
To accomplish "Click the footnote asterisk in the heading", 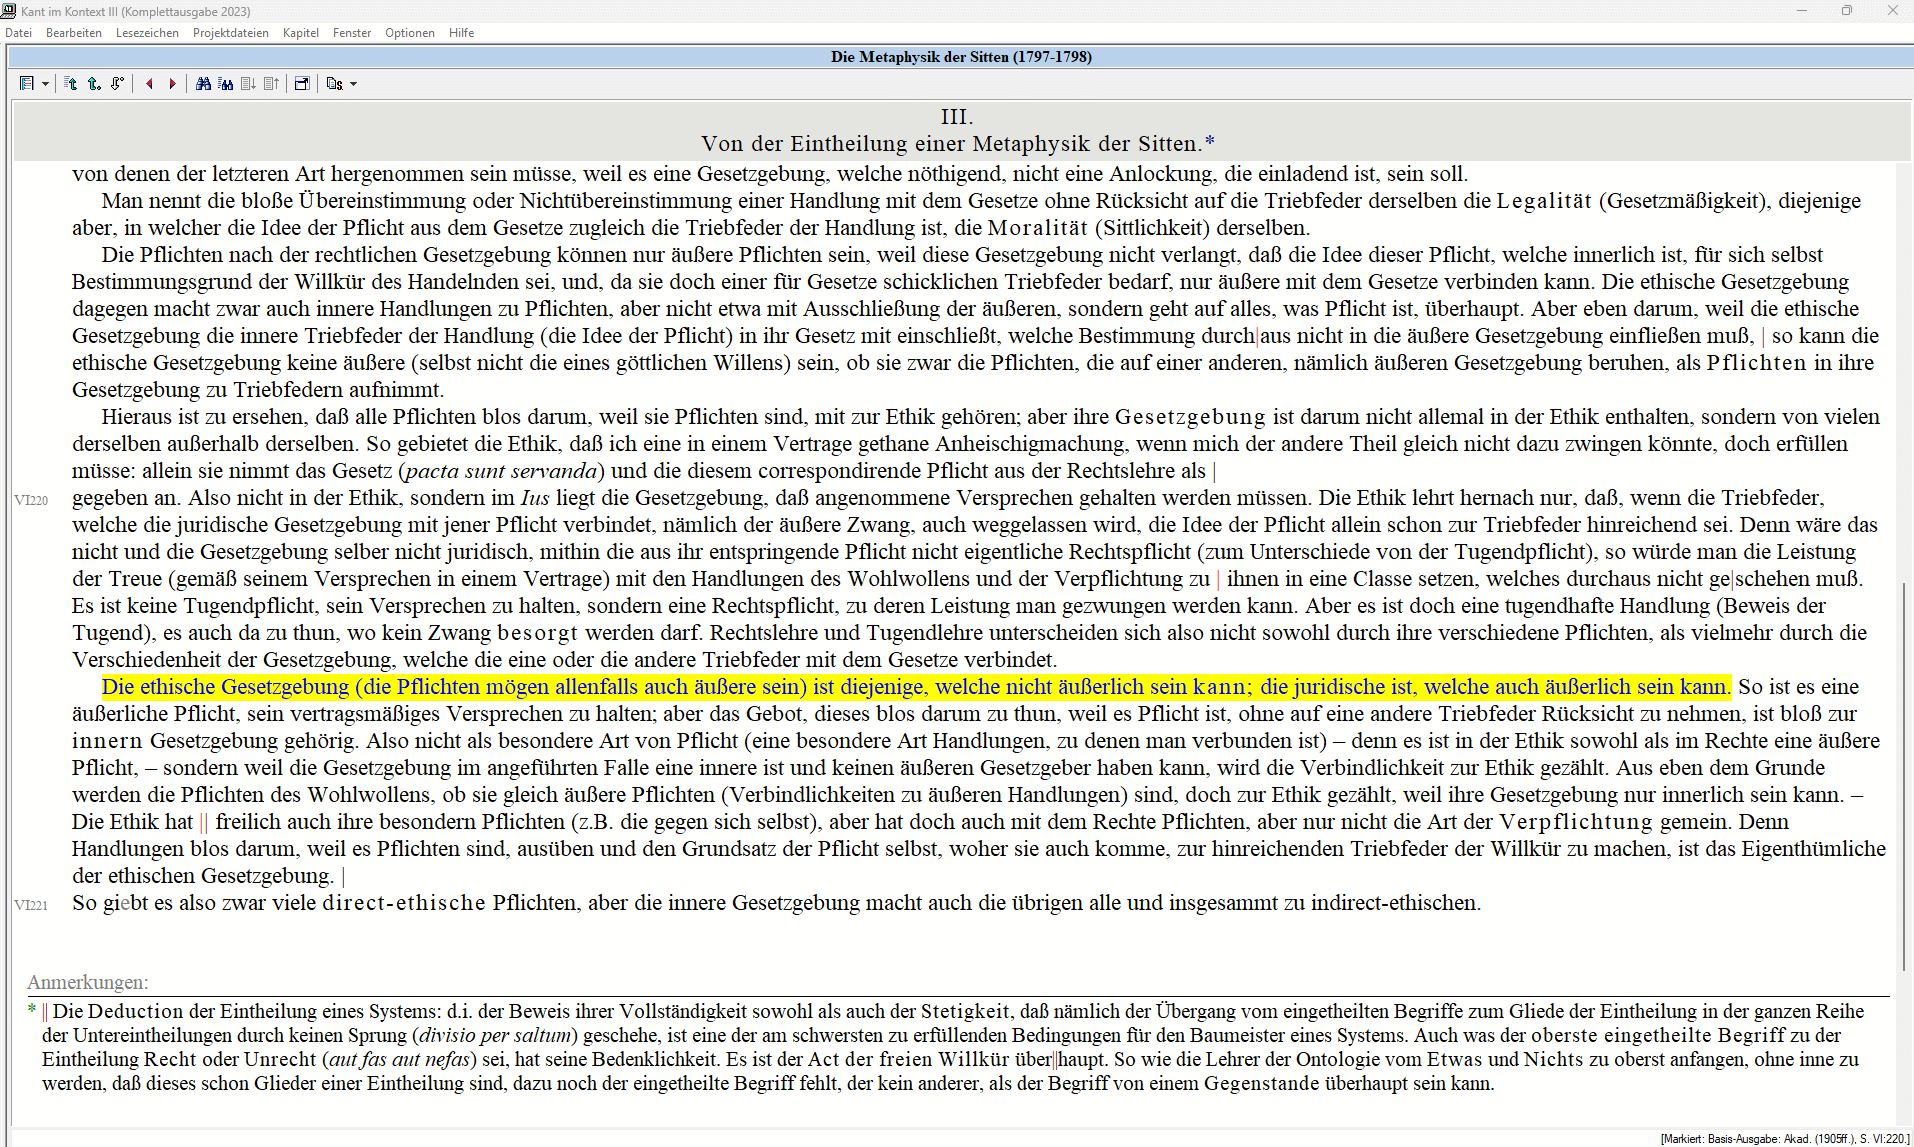I will [1210, 142].
